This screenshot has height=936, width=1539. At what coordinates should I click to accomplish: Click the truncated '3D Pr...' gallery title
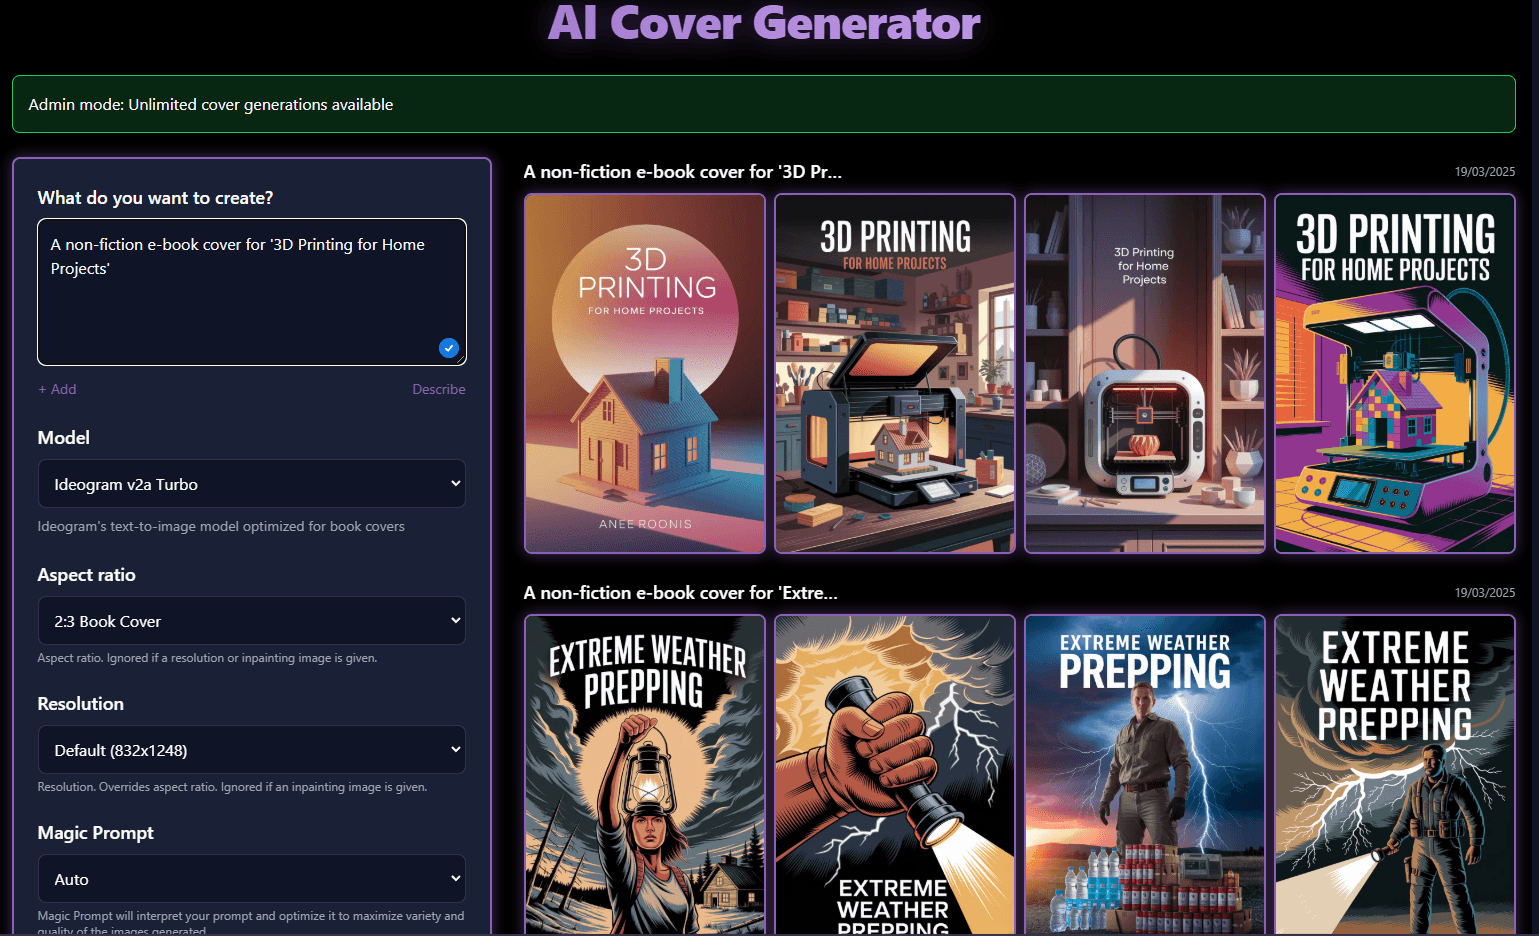(682, 171)
